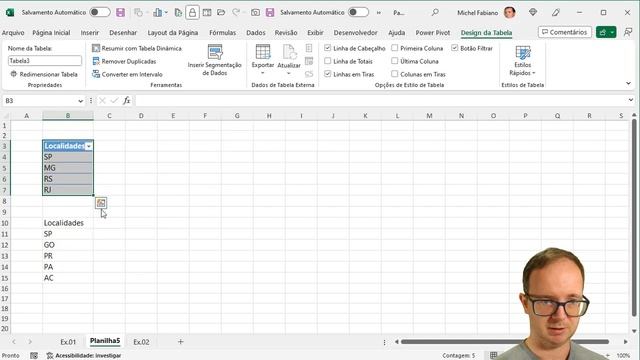This screenshot has height=360, width=640.
Task: Open the share button dropdown arrow
Action: coord(612,32)
